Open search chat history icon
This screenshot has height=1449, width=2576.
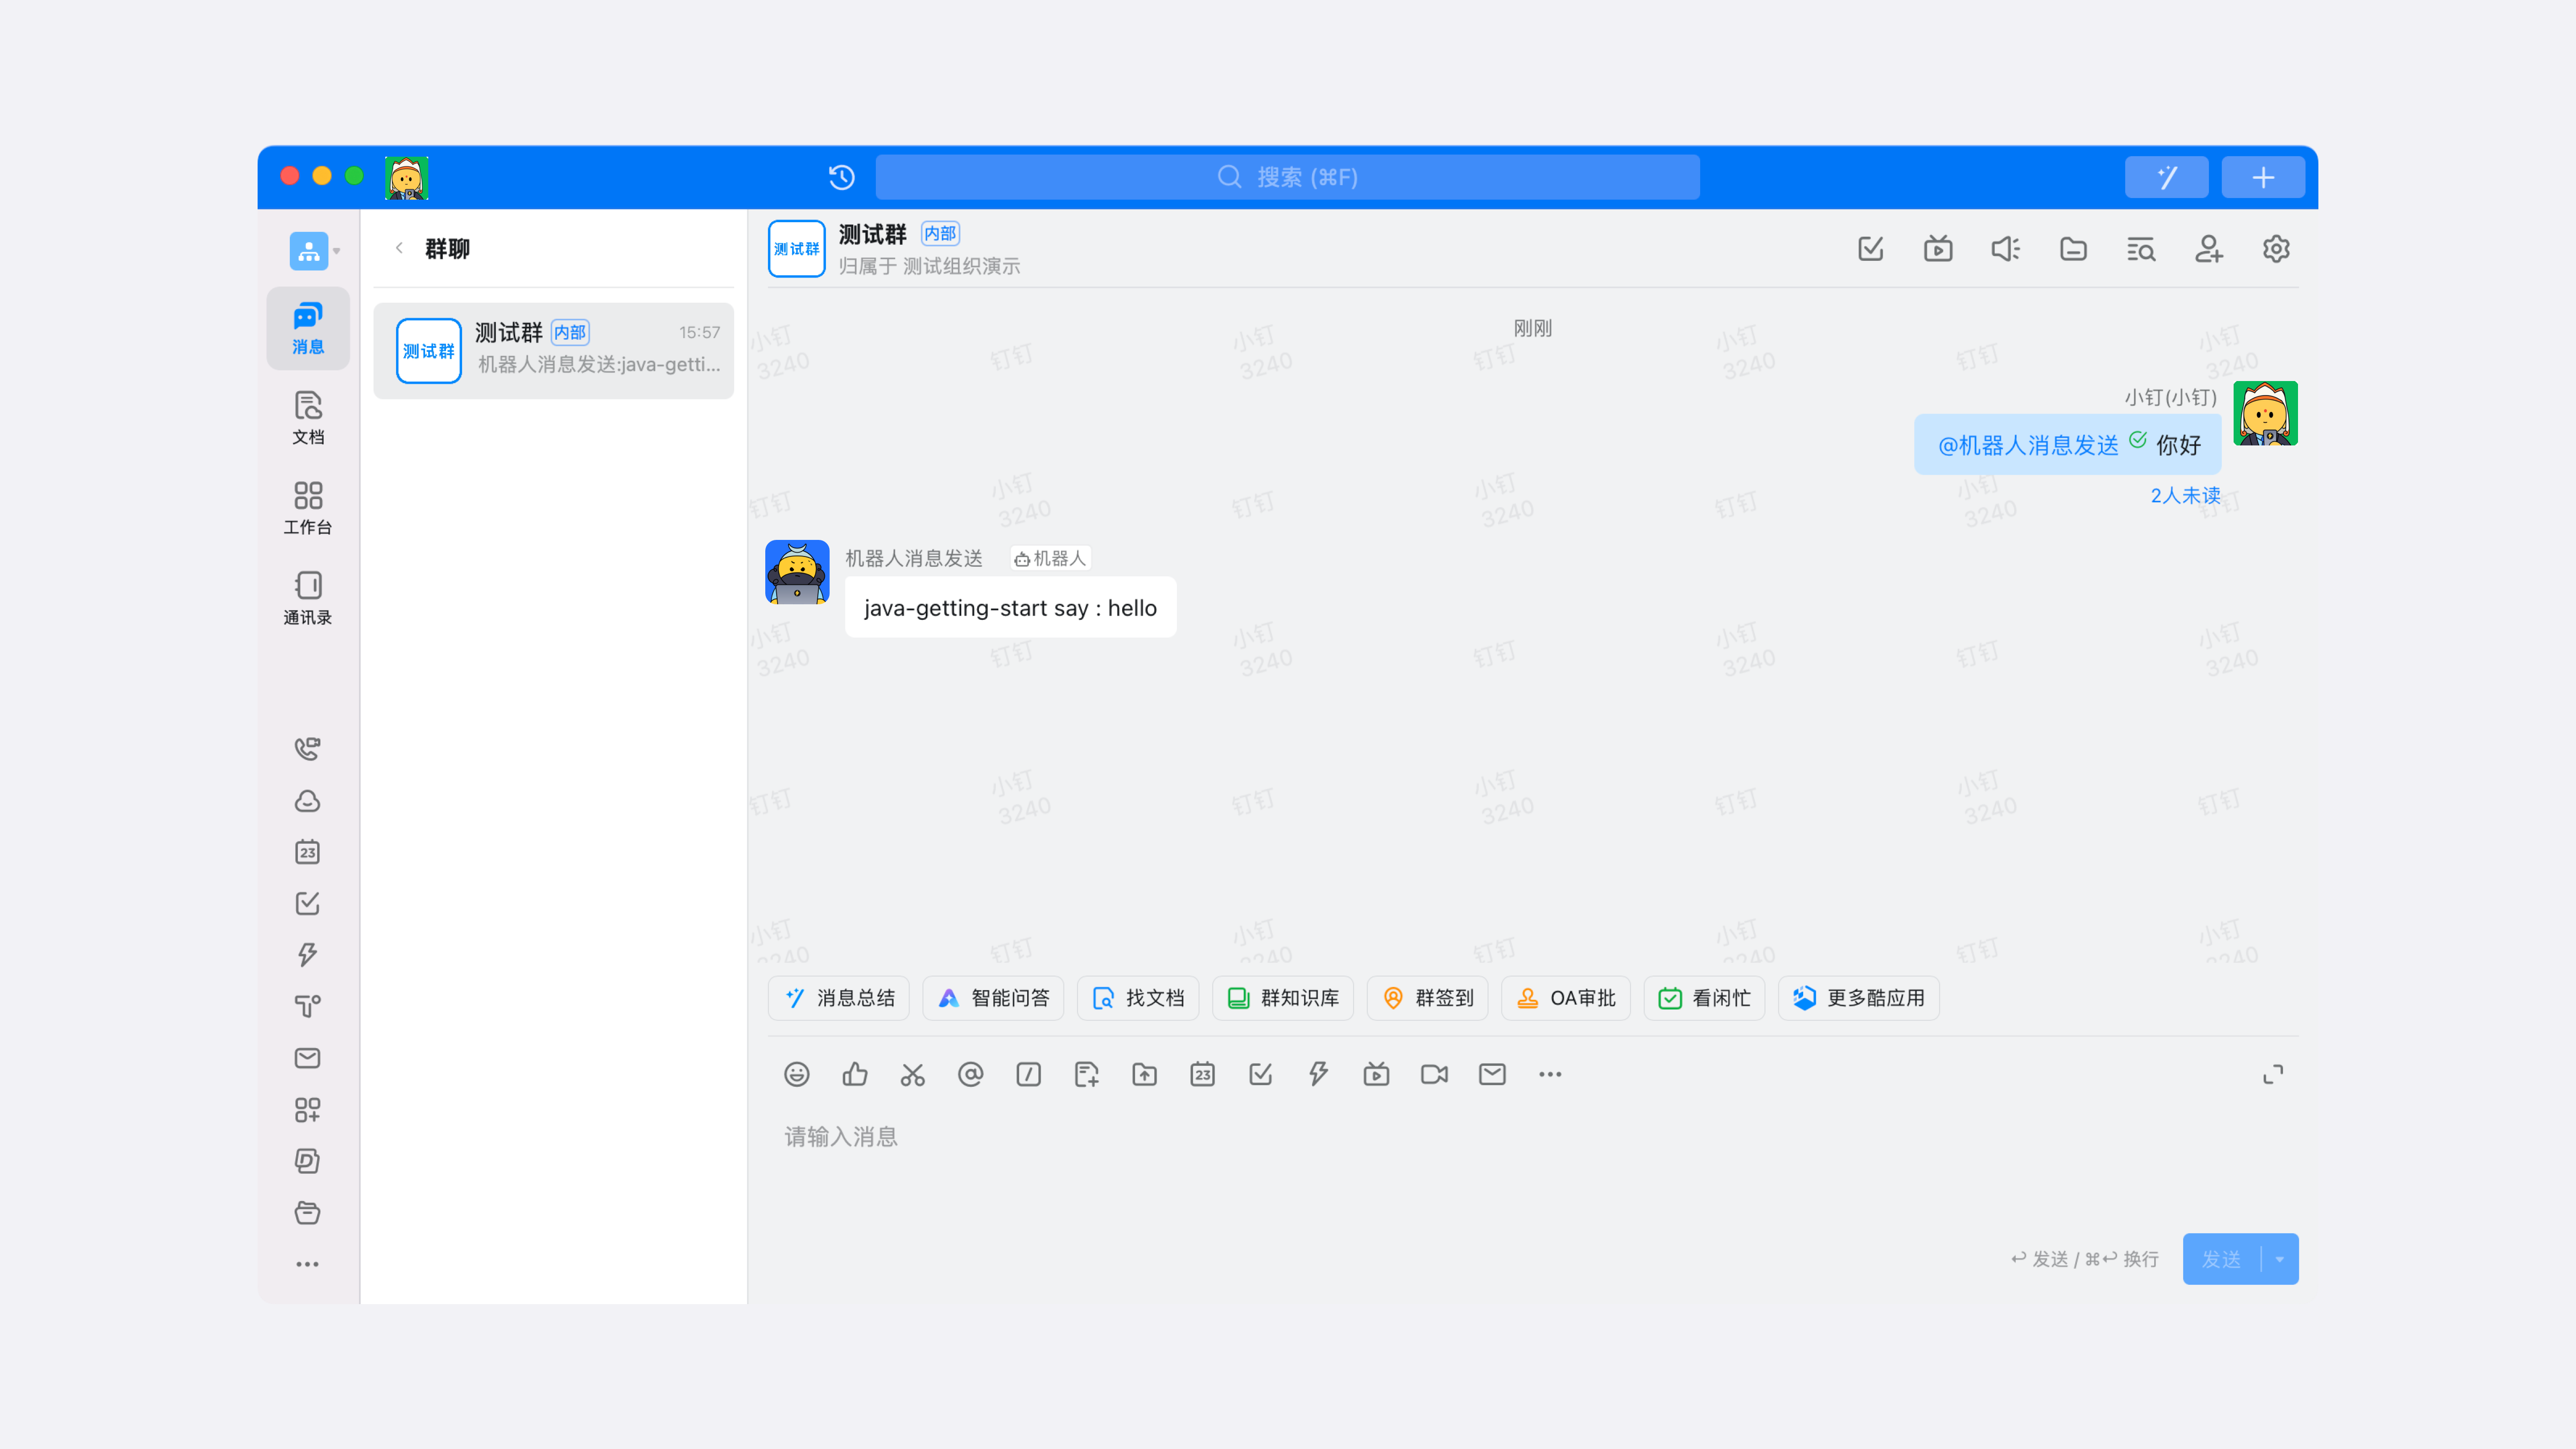[x=2140, y=249]
